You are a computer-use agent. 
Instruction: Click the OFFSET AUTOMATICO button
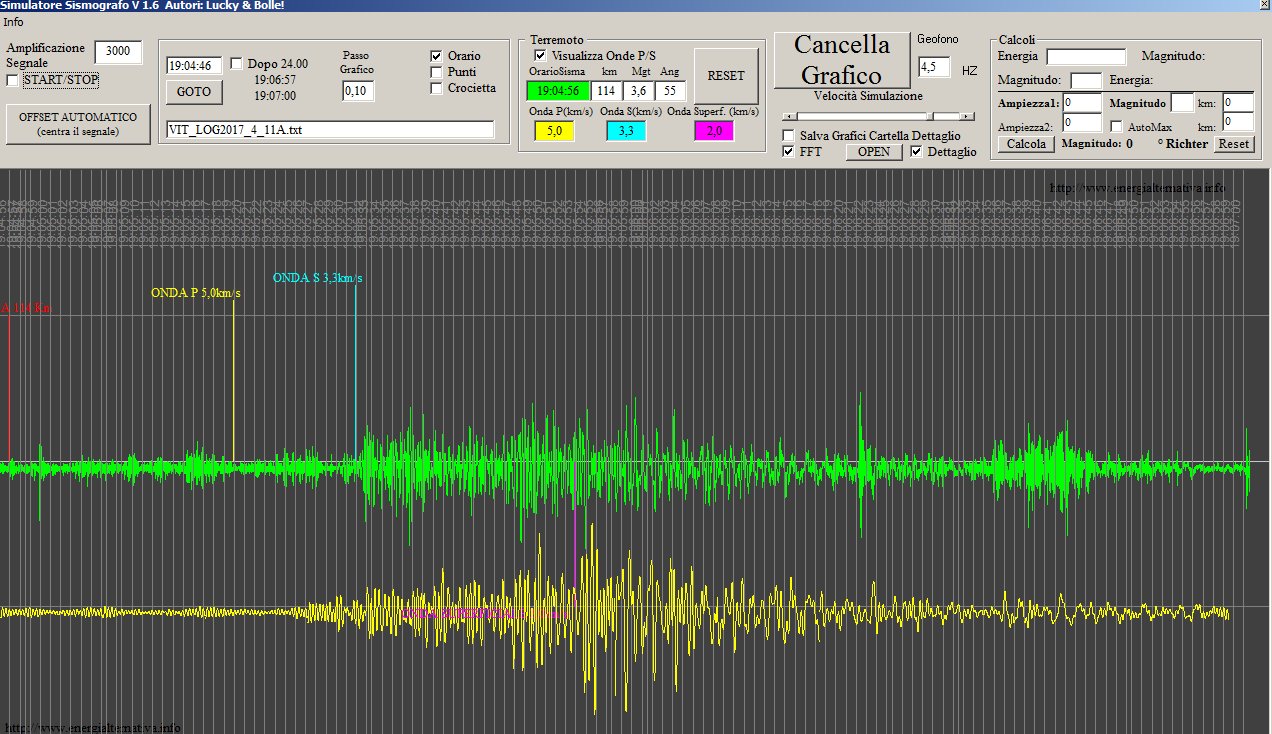(x=77, y=124)
